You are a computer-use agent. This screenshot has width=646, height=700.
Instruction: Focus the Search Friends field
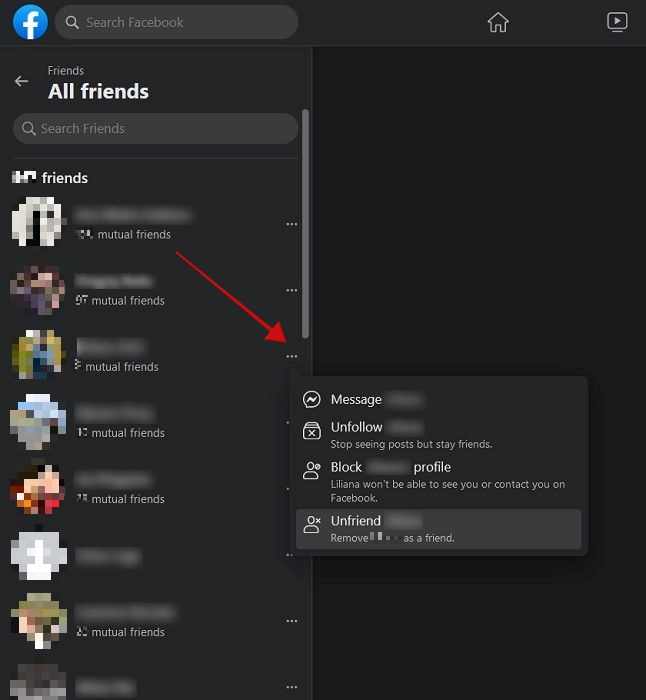click(x=156, y=129)
